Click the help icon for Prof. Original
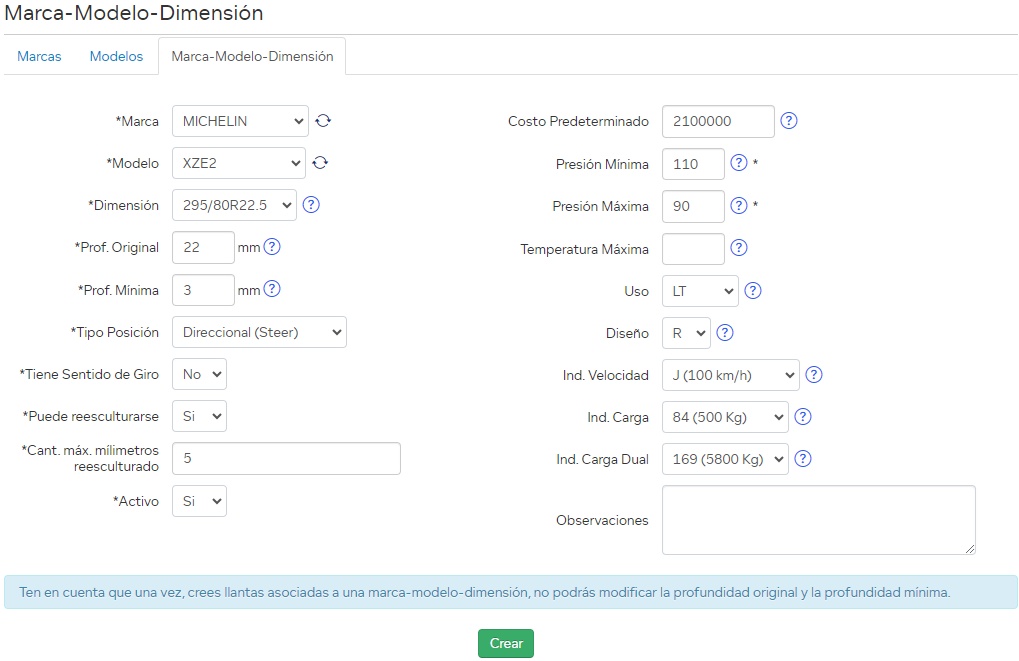Viewport: 1019px width, 661px height. coord(272,247)
